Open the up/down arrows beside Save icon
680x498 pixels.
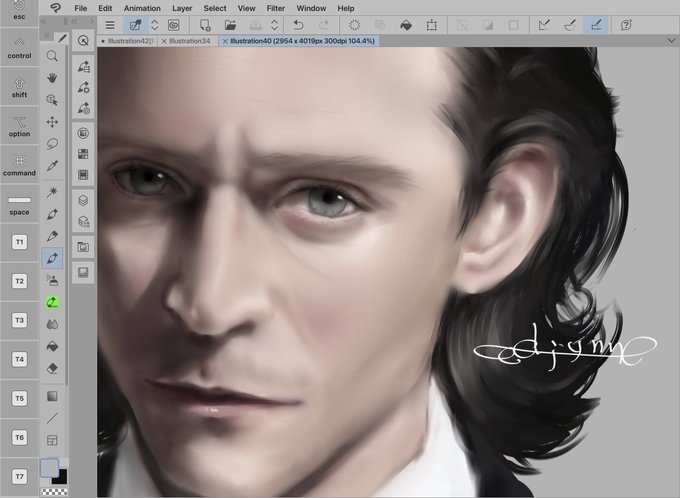pos(274,25)
